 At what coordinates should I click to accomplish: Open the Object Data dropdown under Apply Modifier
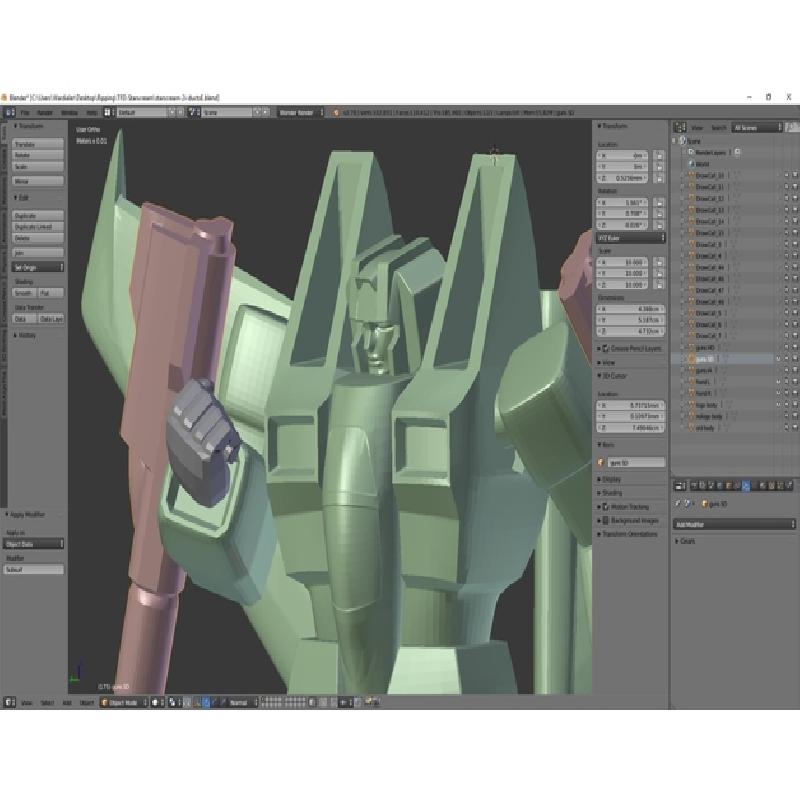34,544
